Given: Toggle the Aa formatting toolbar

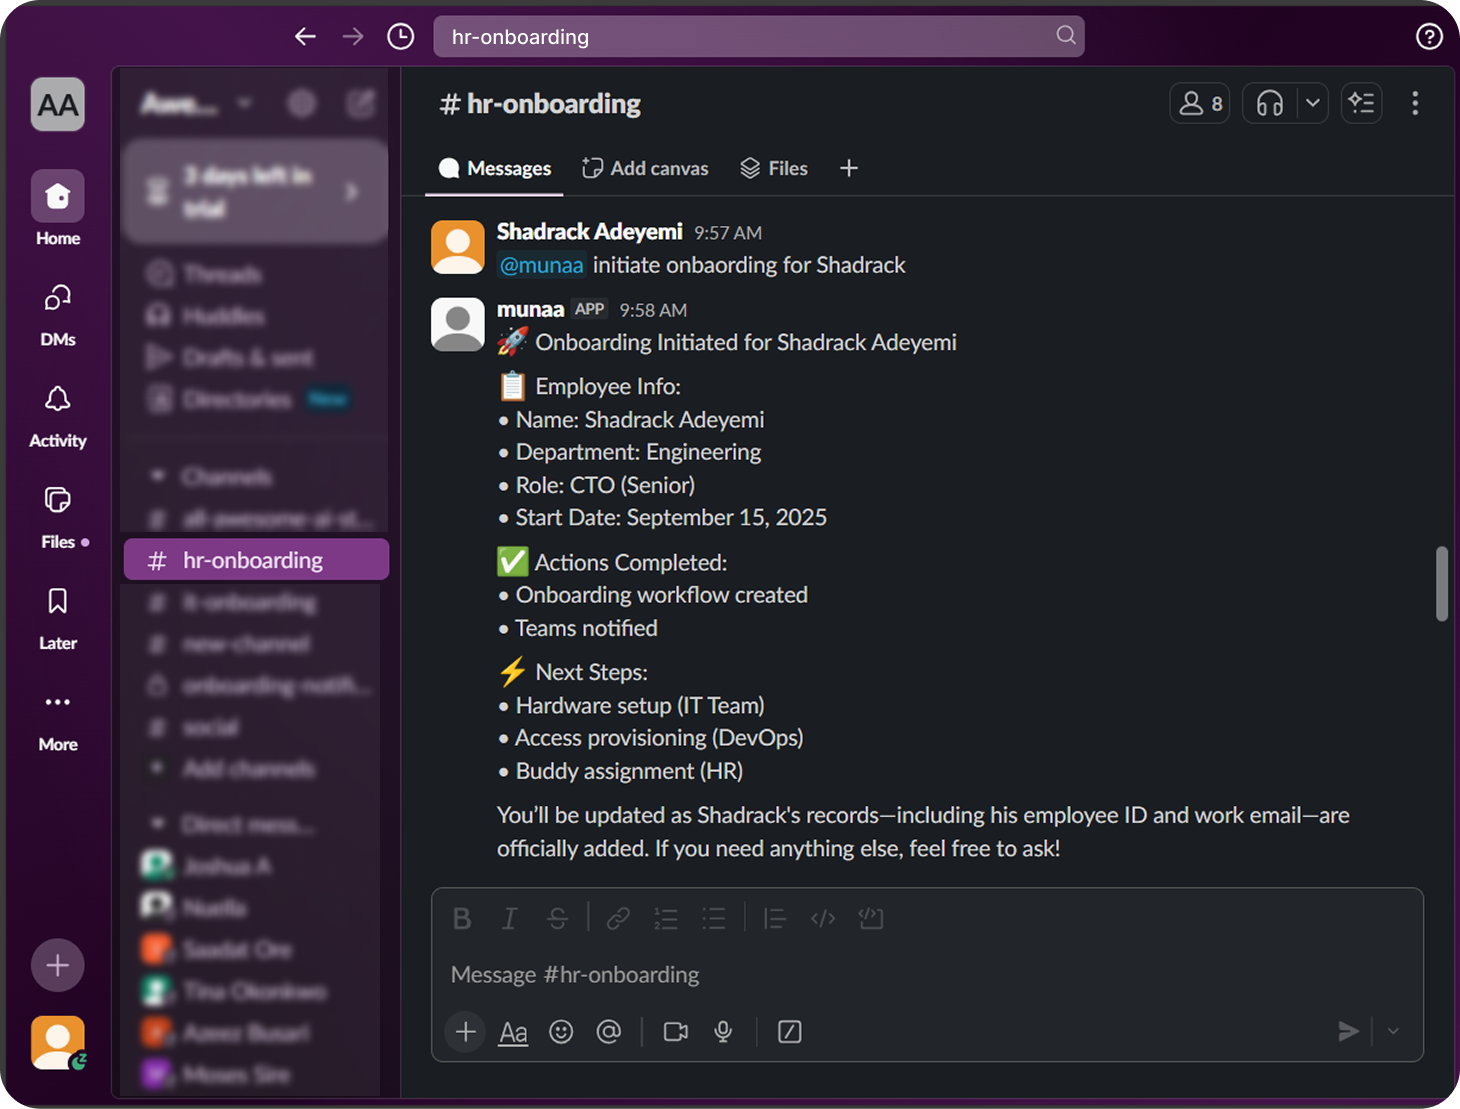Looking at the screenshot, I should click(513, 1032).
